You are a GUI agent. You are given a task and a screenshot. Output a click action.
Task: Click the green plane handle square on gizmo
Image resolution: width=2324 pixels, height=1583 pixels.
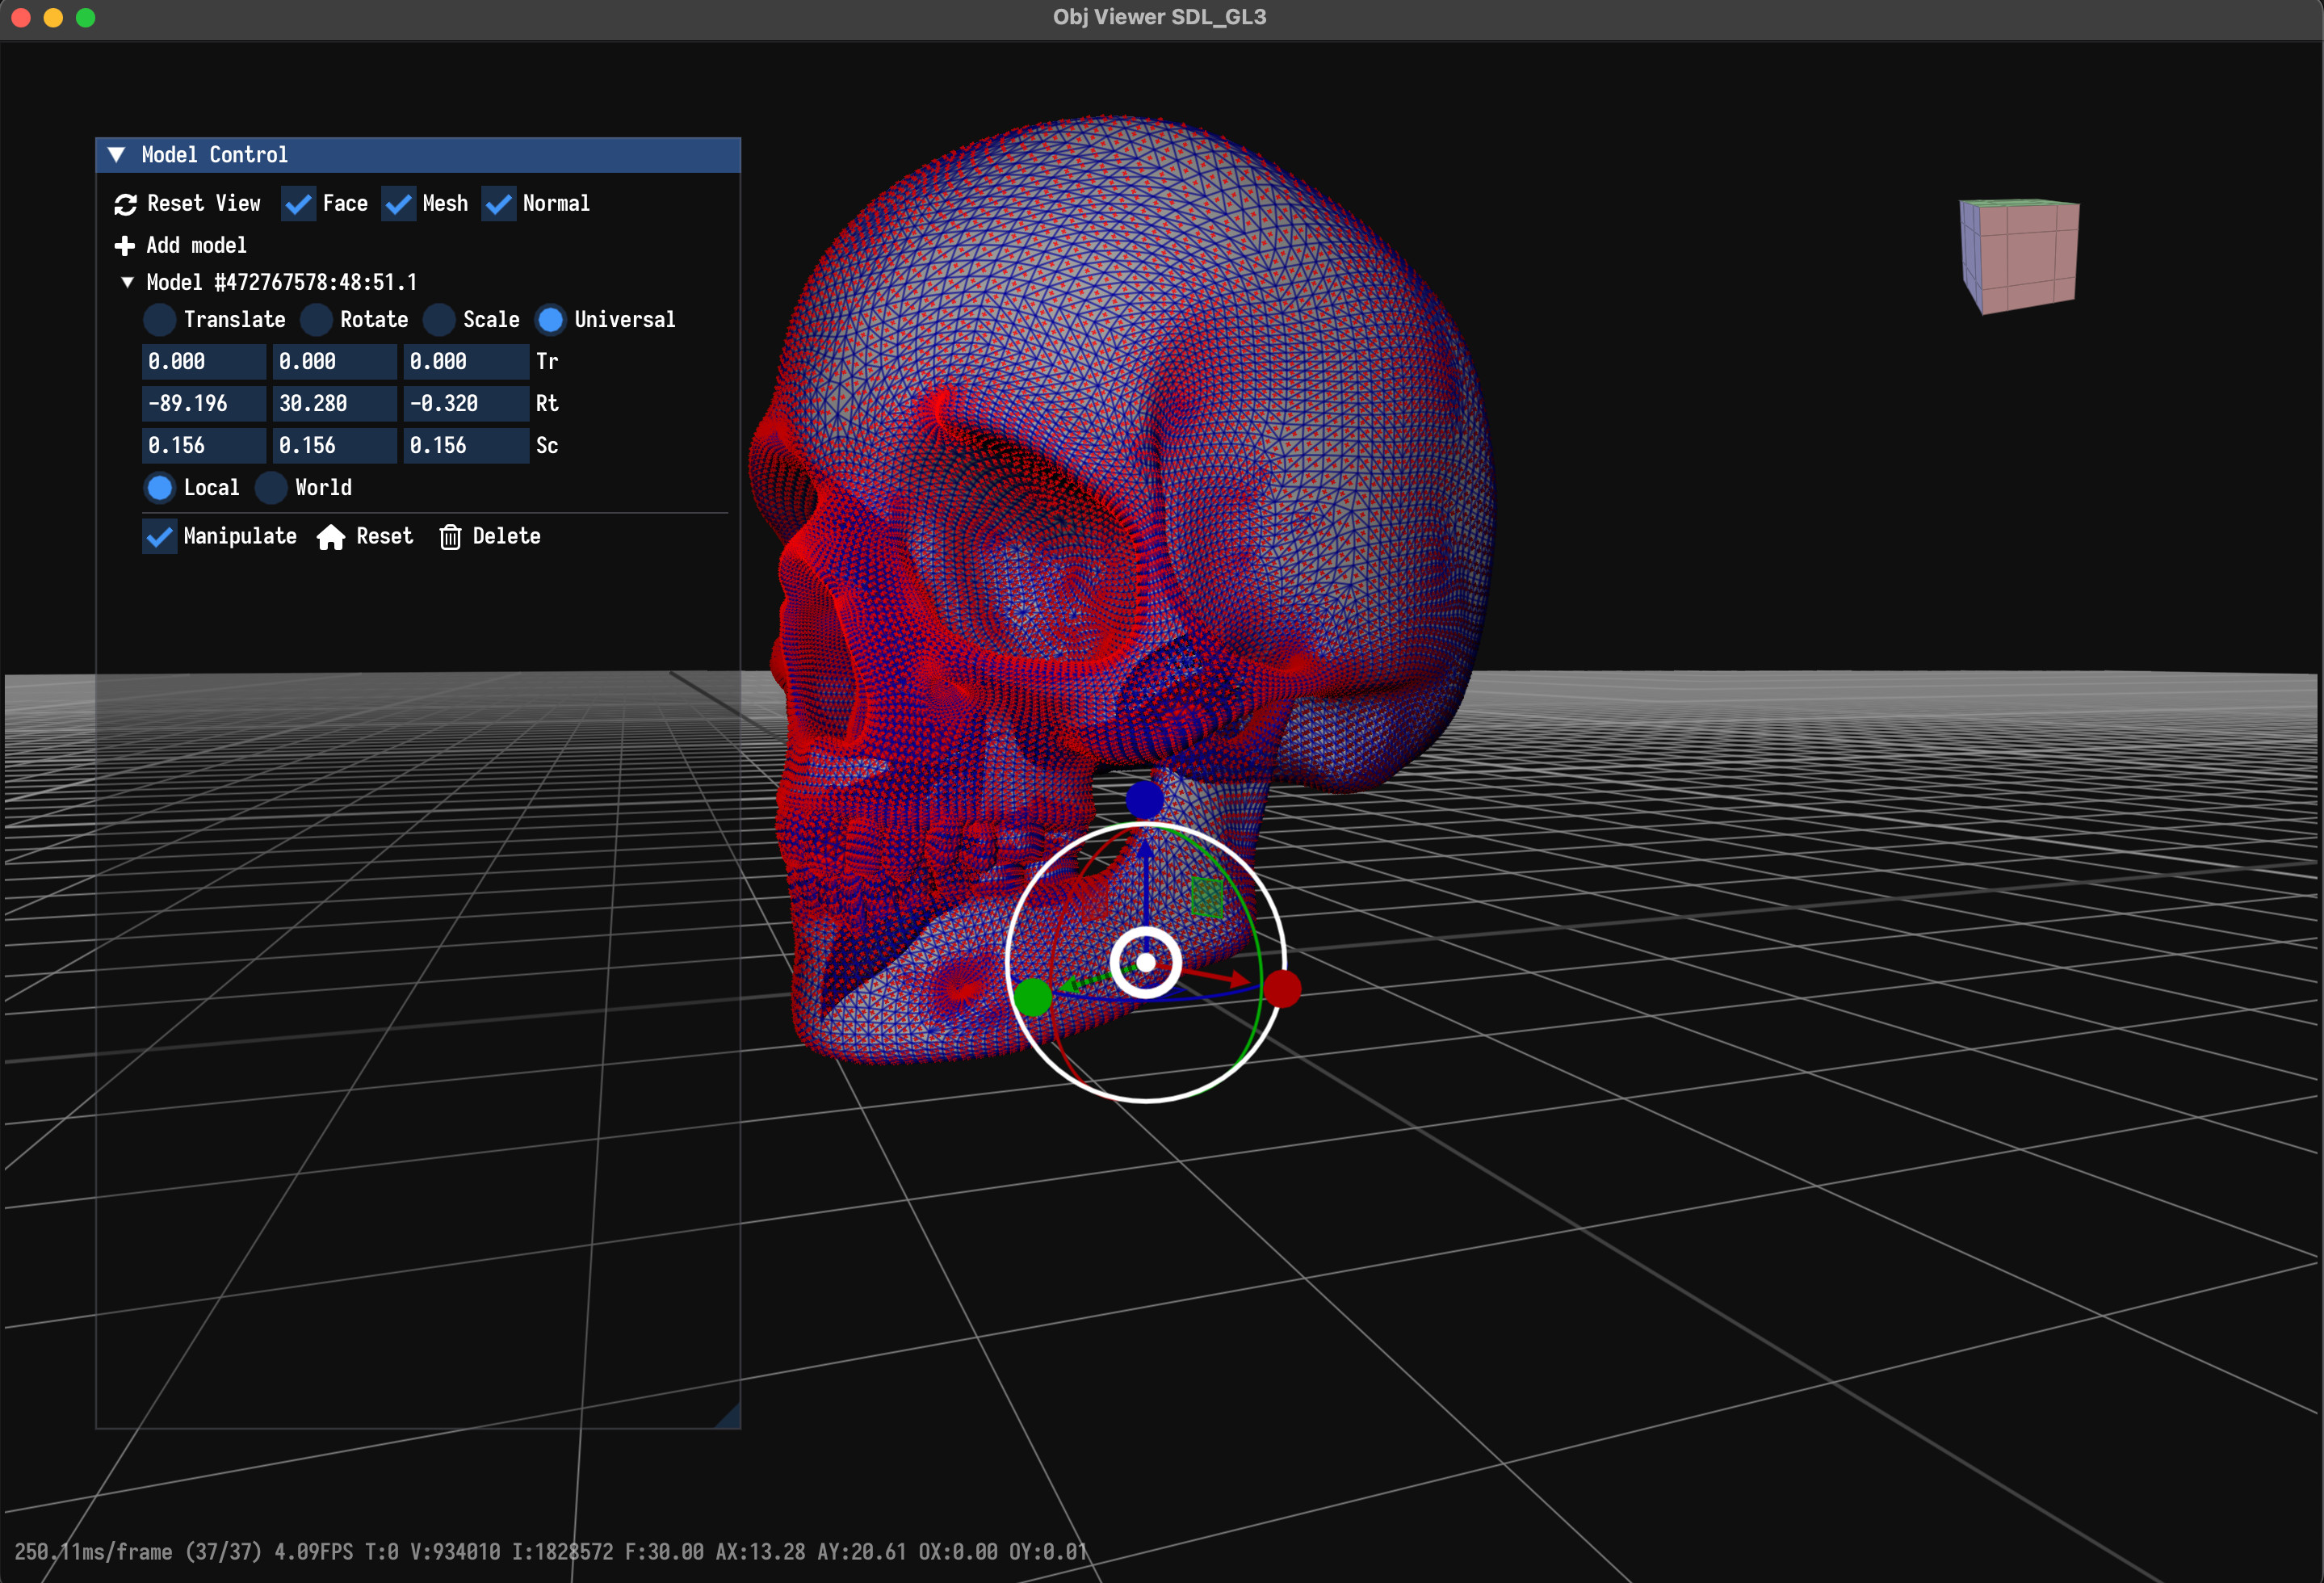point(1207,897)
